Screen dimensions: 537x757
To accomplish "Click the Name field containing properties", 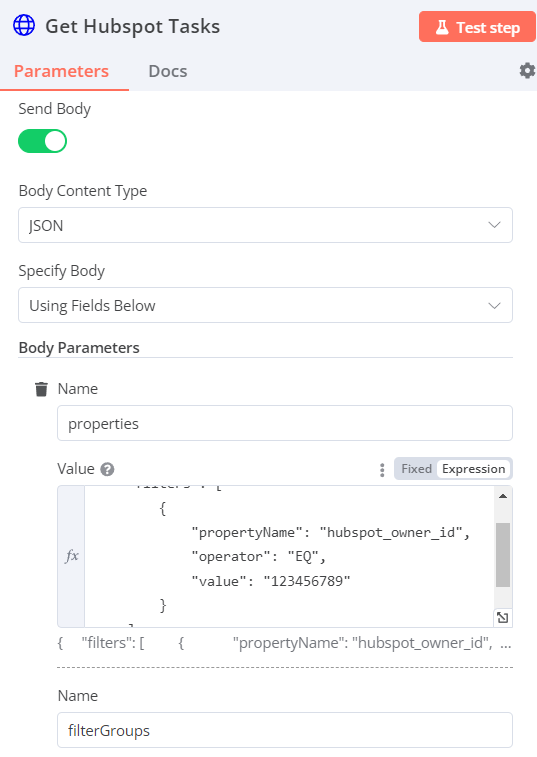I will coord(284,423).
